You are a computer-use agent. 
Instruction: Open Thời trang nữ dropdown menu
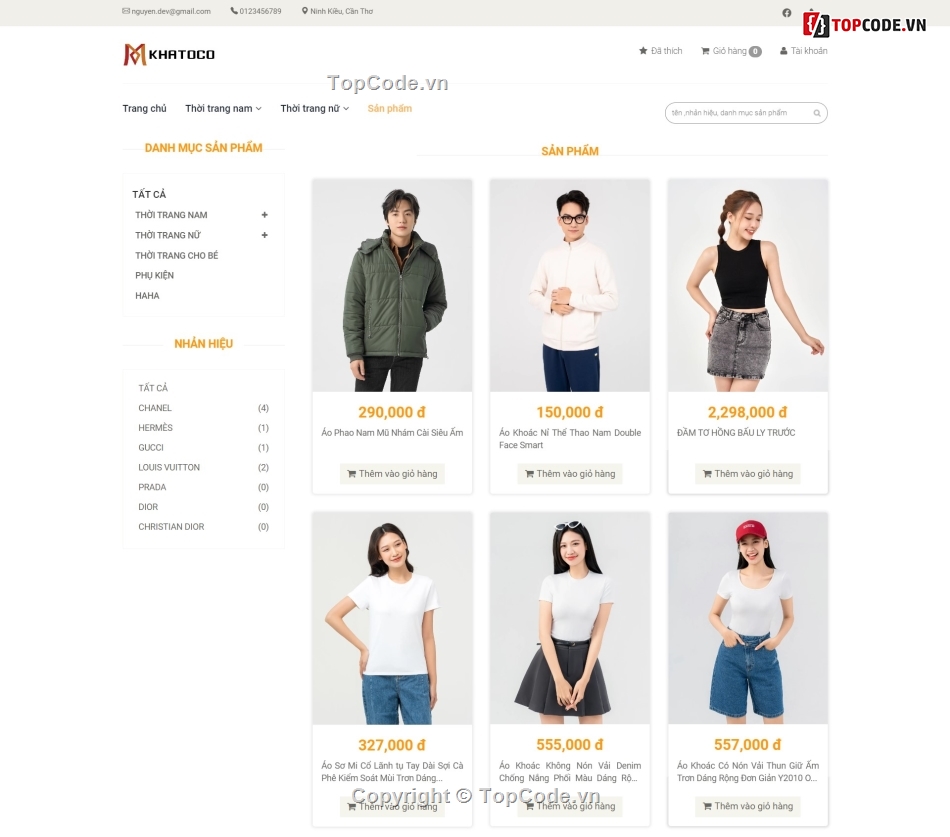(x=314, y=108)
